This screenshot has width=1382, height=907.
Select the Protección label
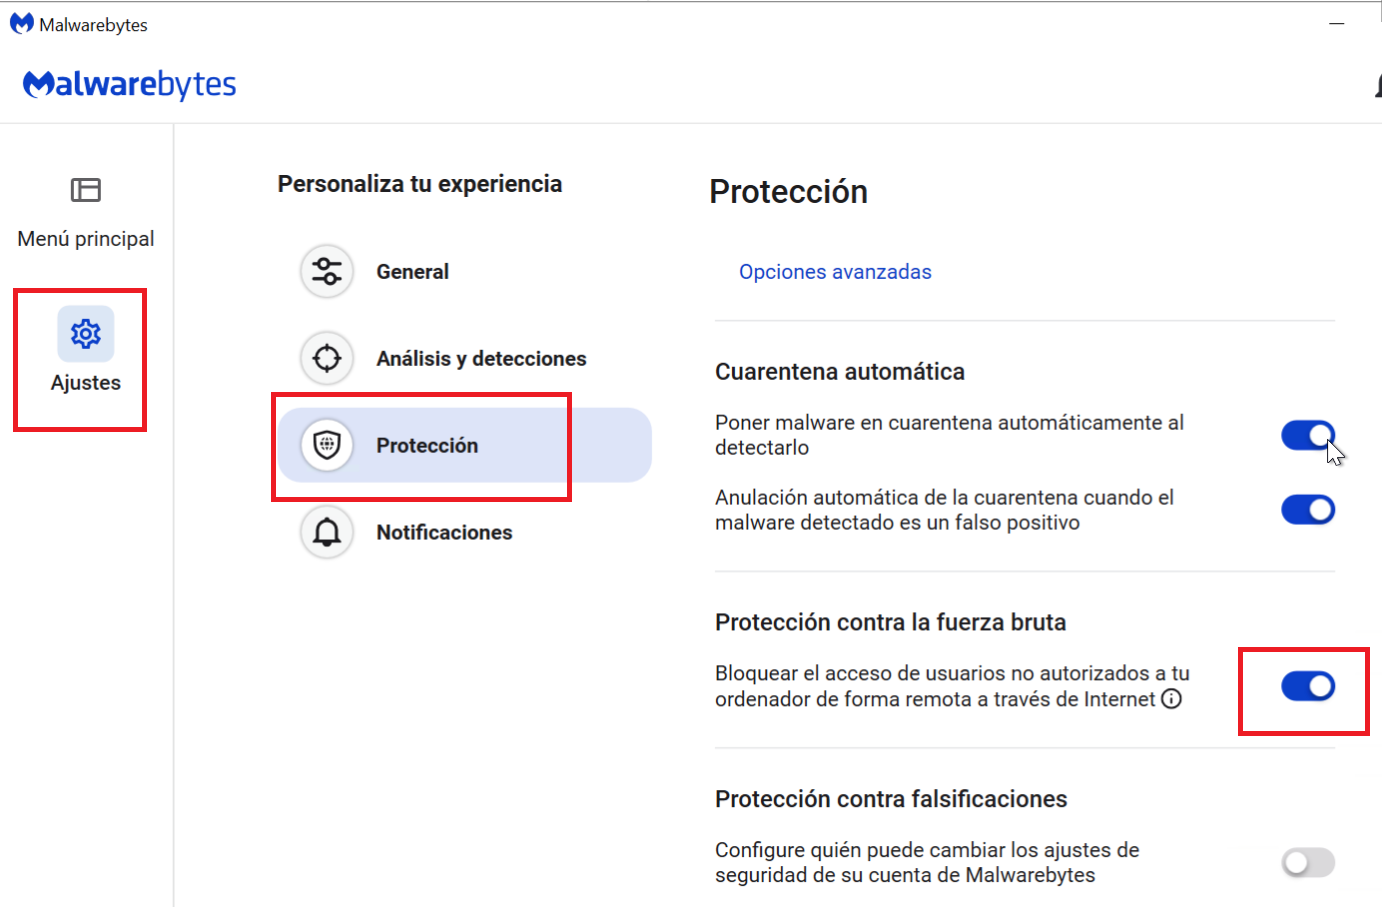tap(427, 446)
